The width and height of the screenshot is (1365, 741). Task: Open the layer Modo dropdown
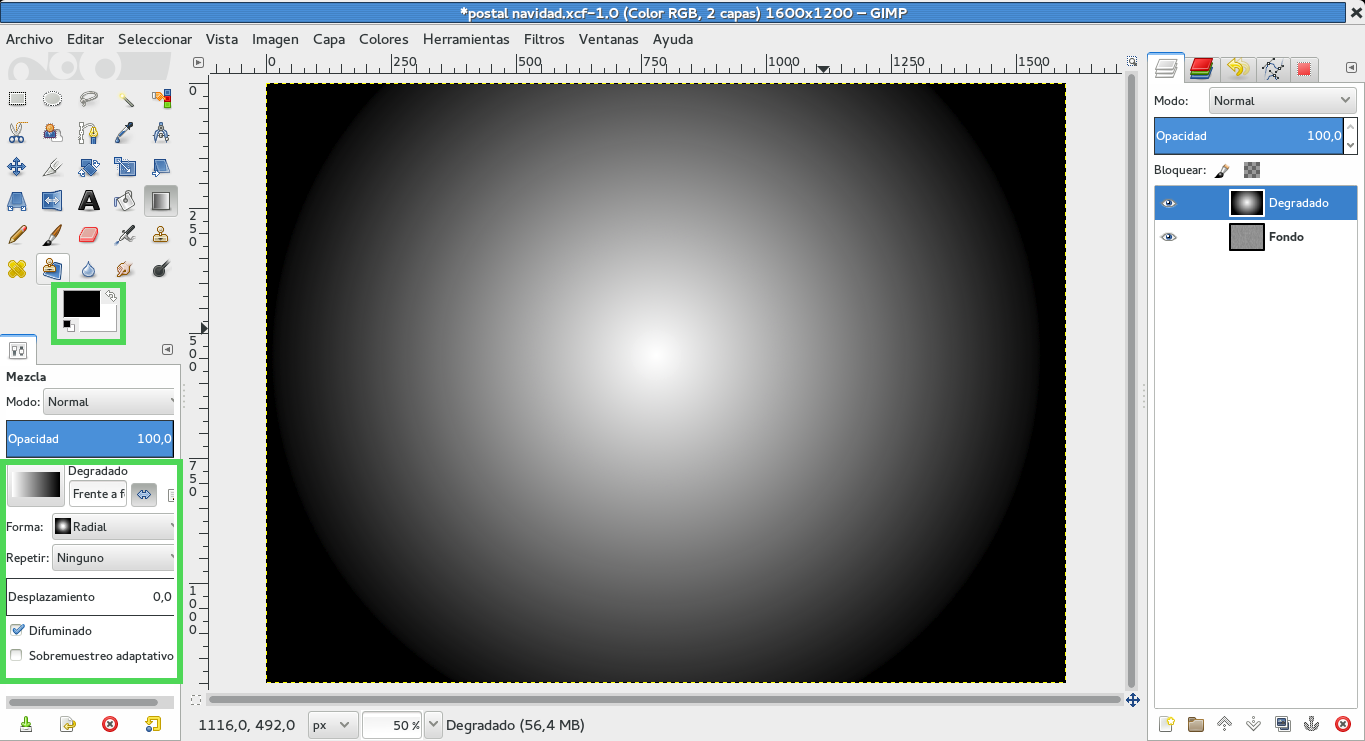(x=1281, y=100)
